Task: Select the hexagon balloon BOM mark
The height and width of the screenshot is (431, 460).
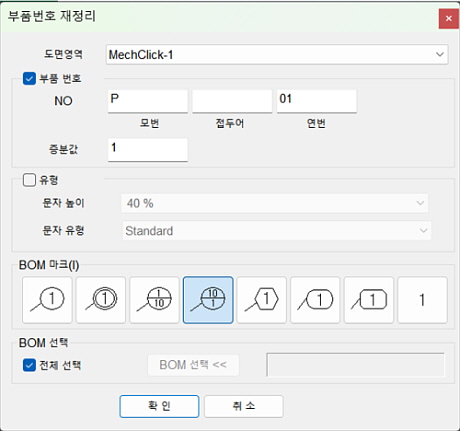Action: [x=262, y=300]
